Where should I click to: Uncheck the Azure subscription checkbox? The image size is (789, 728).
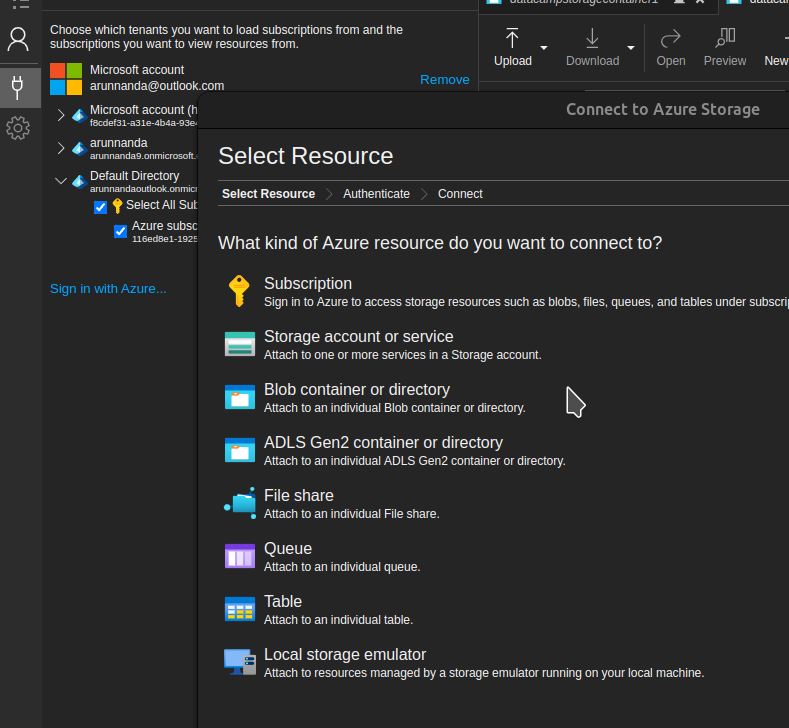[120, 231]
